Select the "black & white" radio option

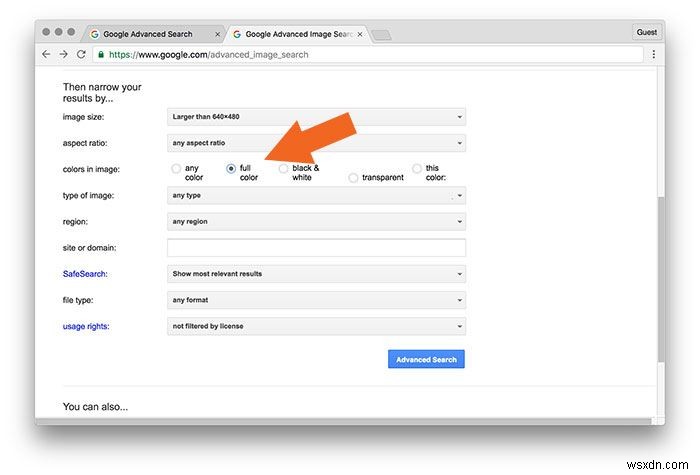(283, 169)
